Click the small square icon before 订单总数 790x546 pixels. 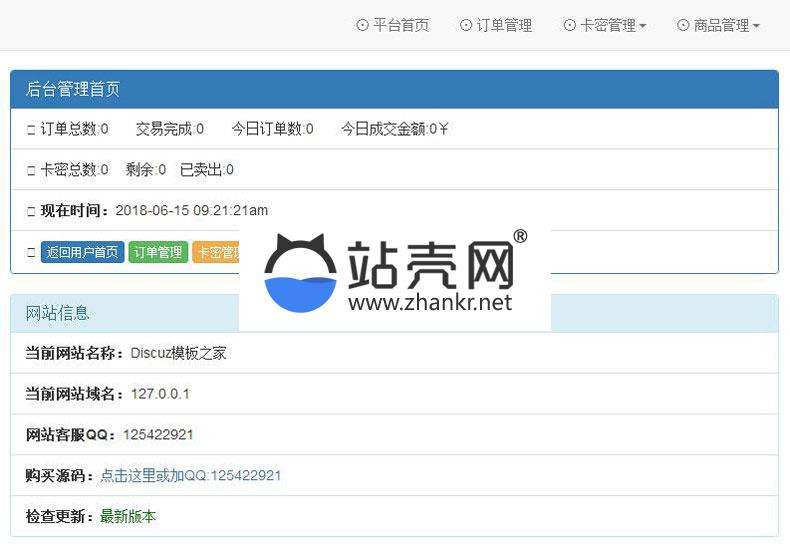pos(31,130)
